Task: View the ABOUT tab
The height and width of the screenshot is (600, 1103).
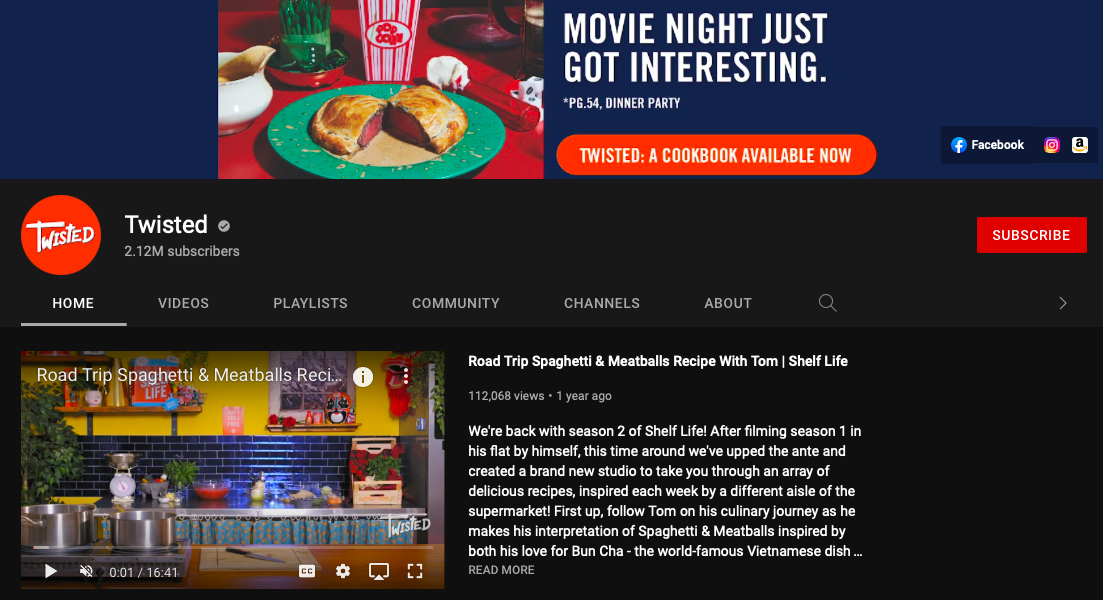Action: click(x=728, y=303)
